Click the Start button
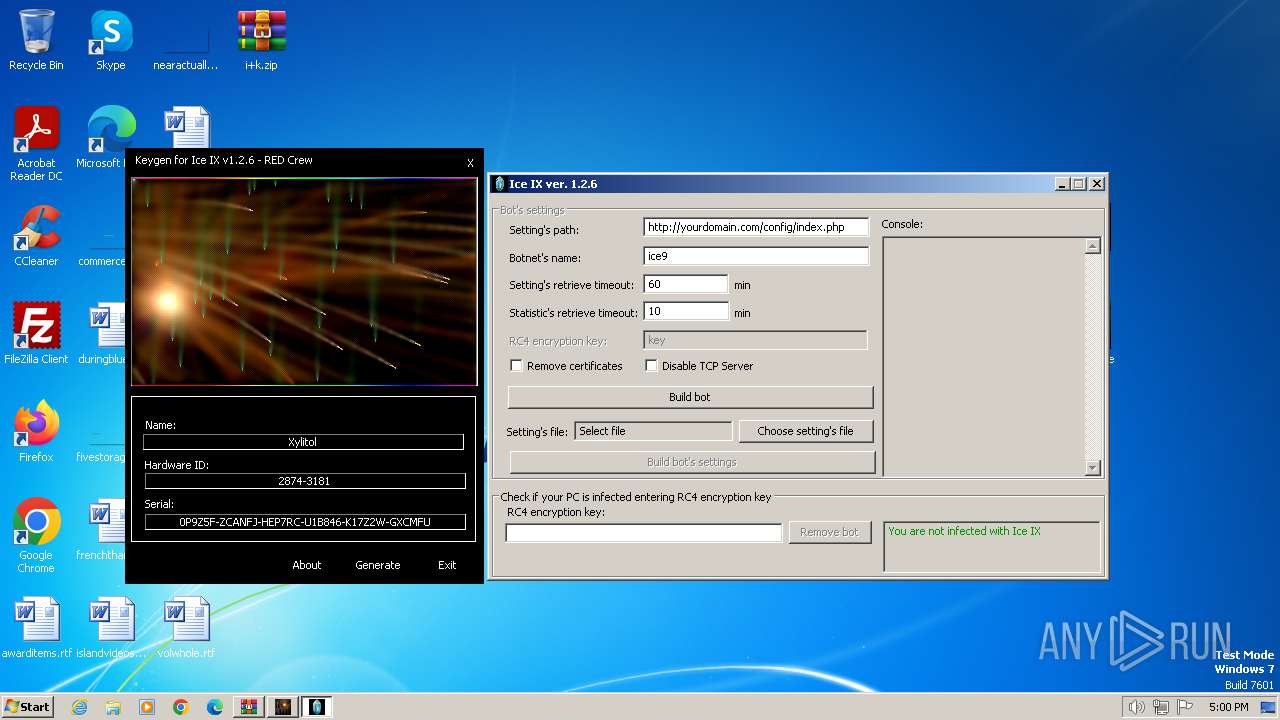The image size is (1280, 720). (28, 707)
